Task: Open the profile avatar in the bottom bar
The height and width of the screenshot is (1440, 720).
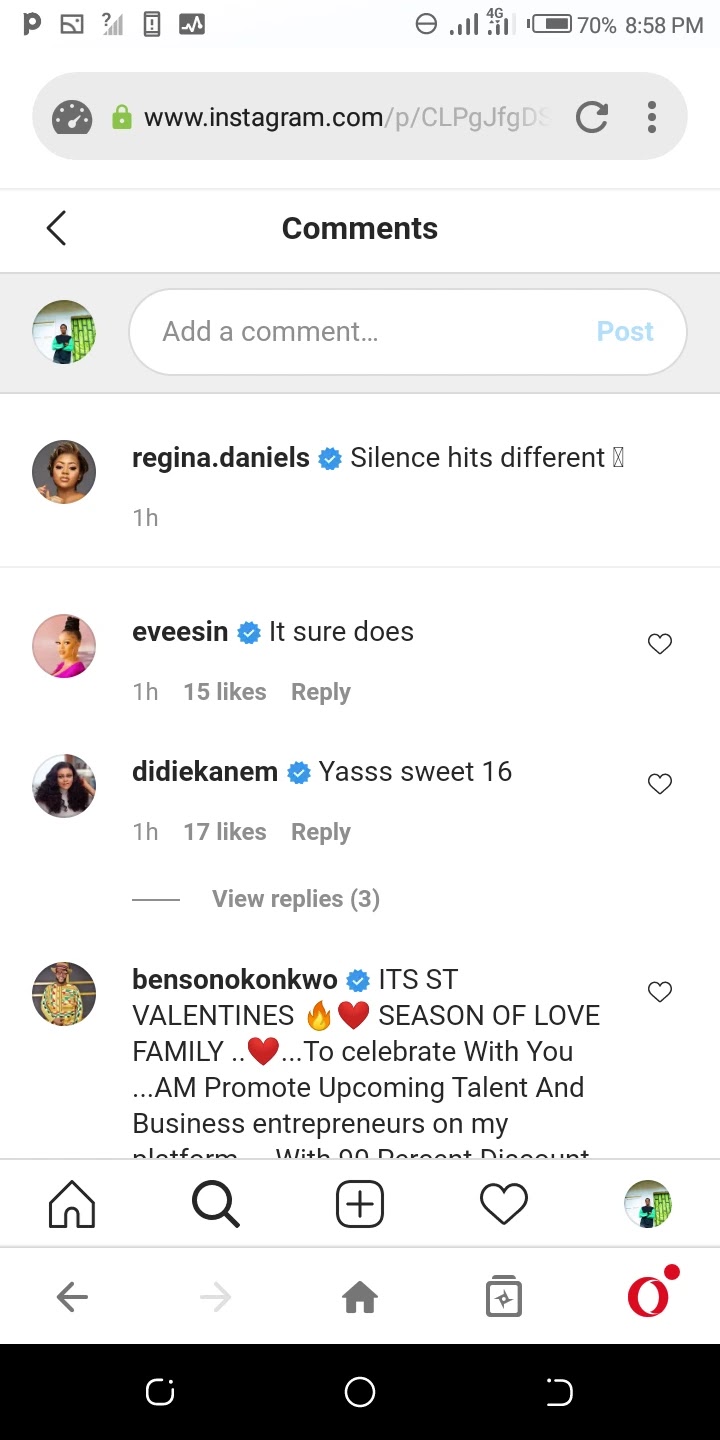Action: 648,1204
